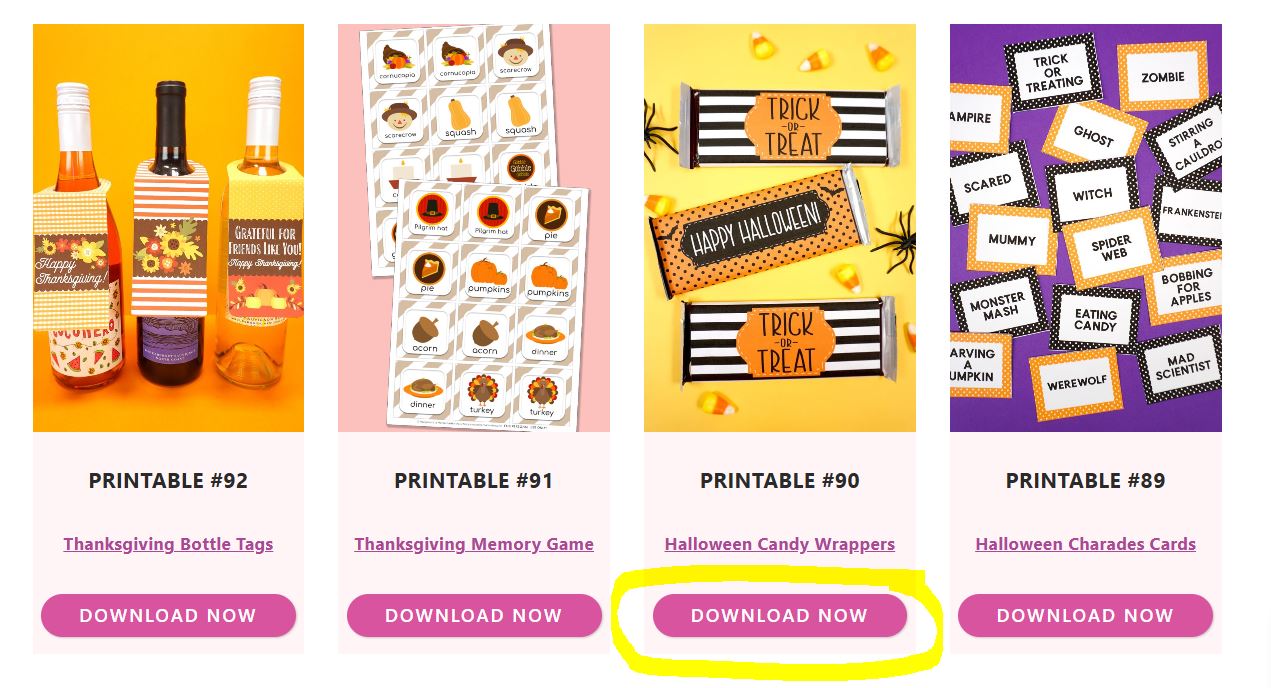Follow the Halloween Candy Wrappers link

pyautogui.click(x=780, y=544)
